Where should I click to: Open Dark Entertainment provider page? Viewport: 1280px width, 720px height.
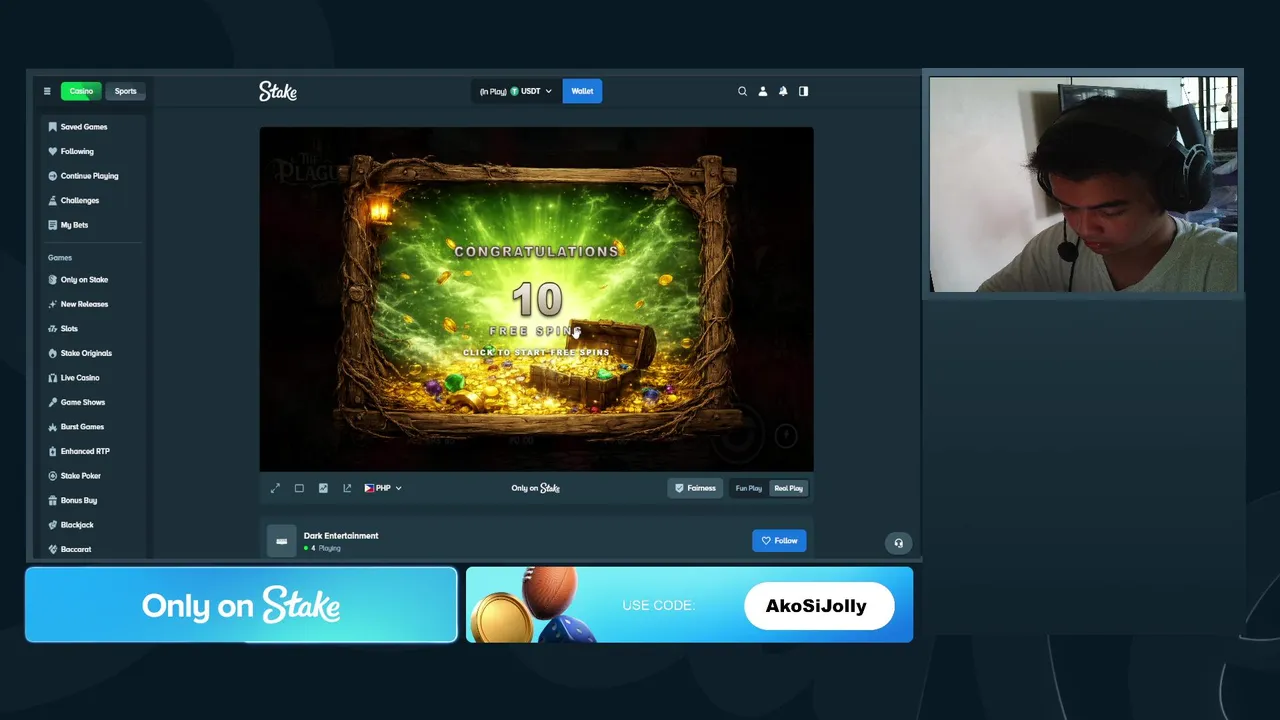pos(341,536)
